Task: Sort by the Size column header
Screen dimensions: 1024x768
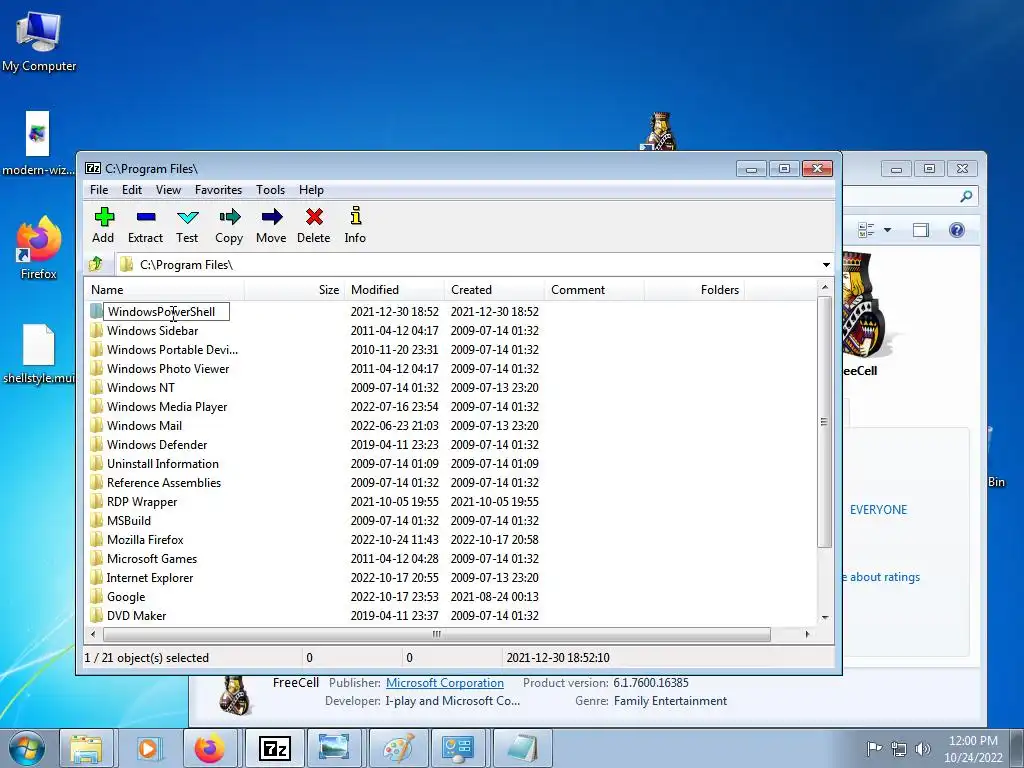Action: tap(295, 289)
